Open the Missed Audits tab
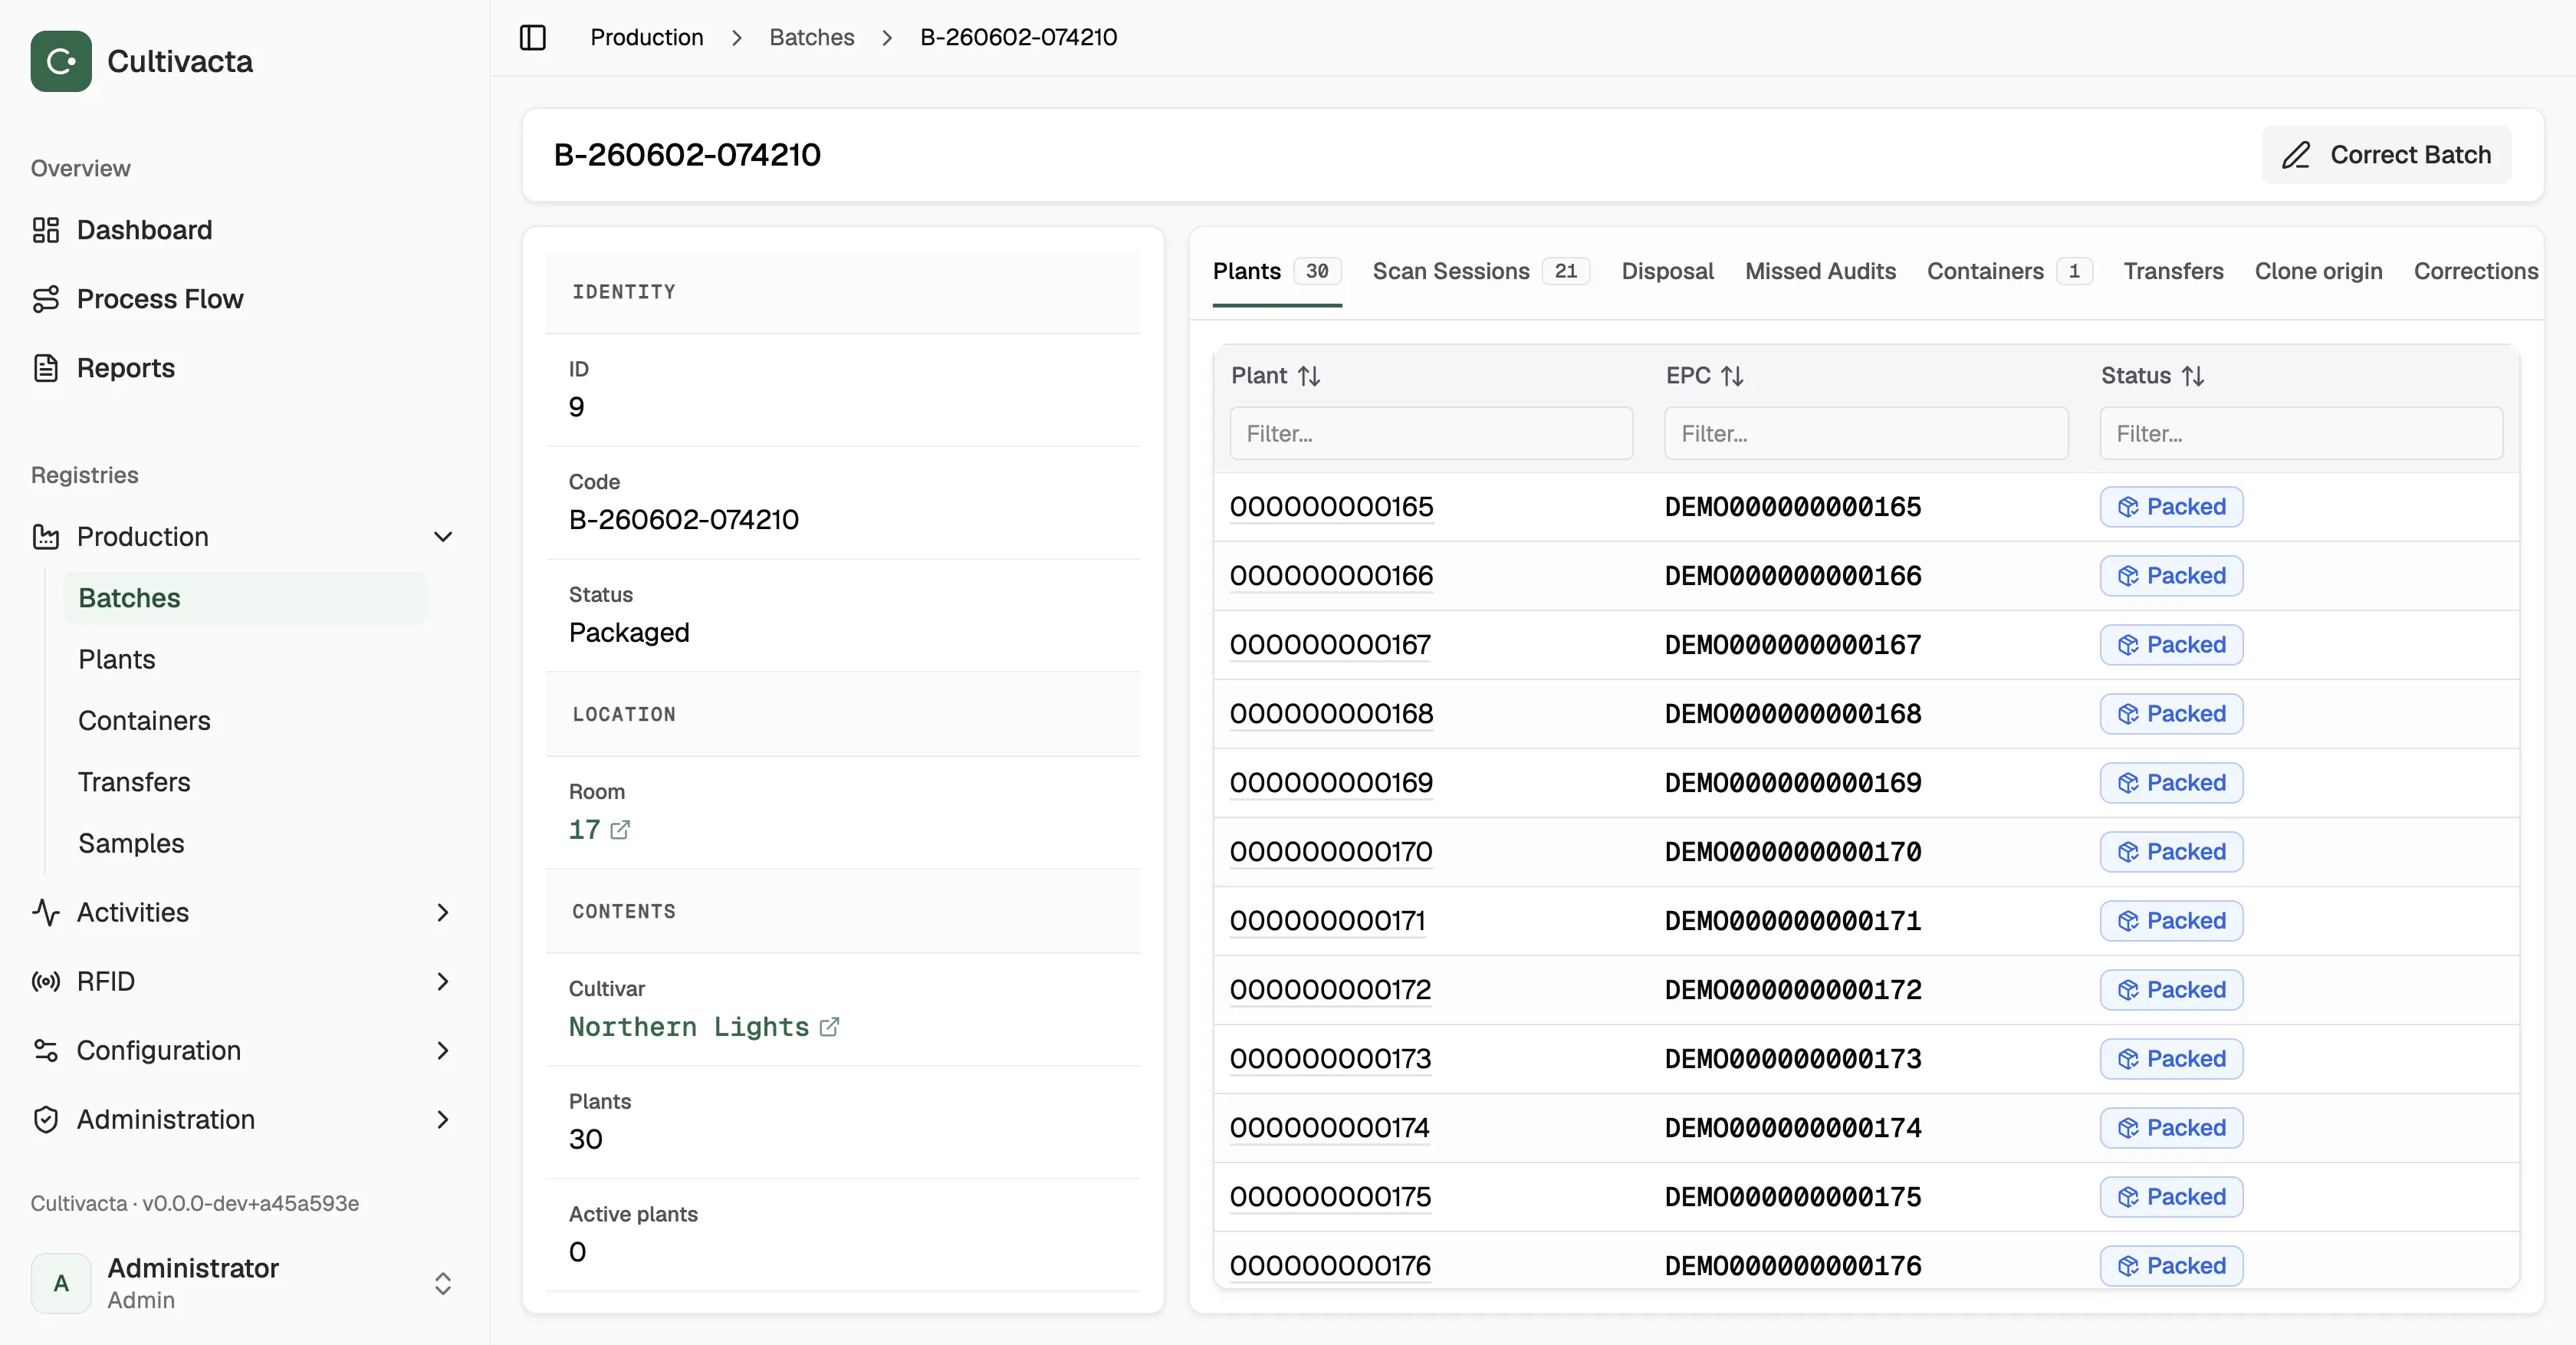This screenshot has height=1345, width=2576. point(1820,271)
